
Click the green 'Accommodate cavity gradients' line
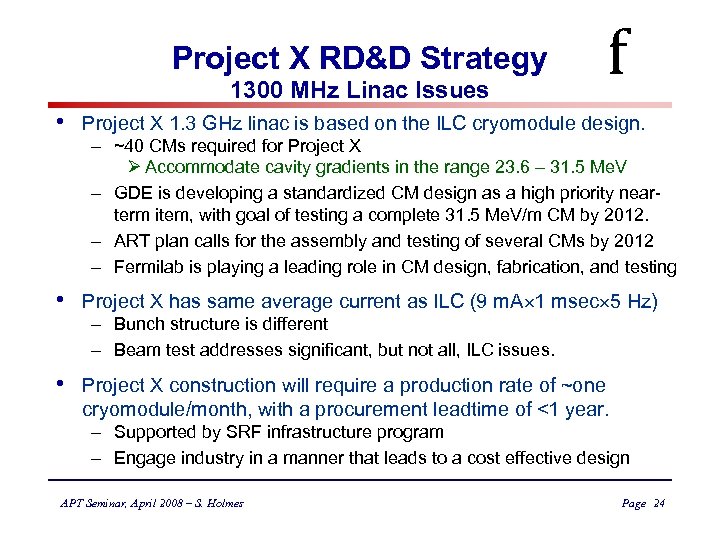[386, 167]
